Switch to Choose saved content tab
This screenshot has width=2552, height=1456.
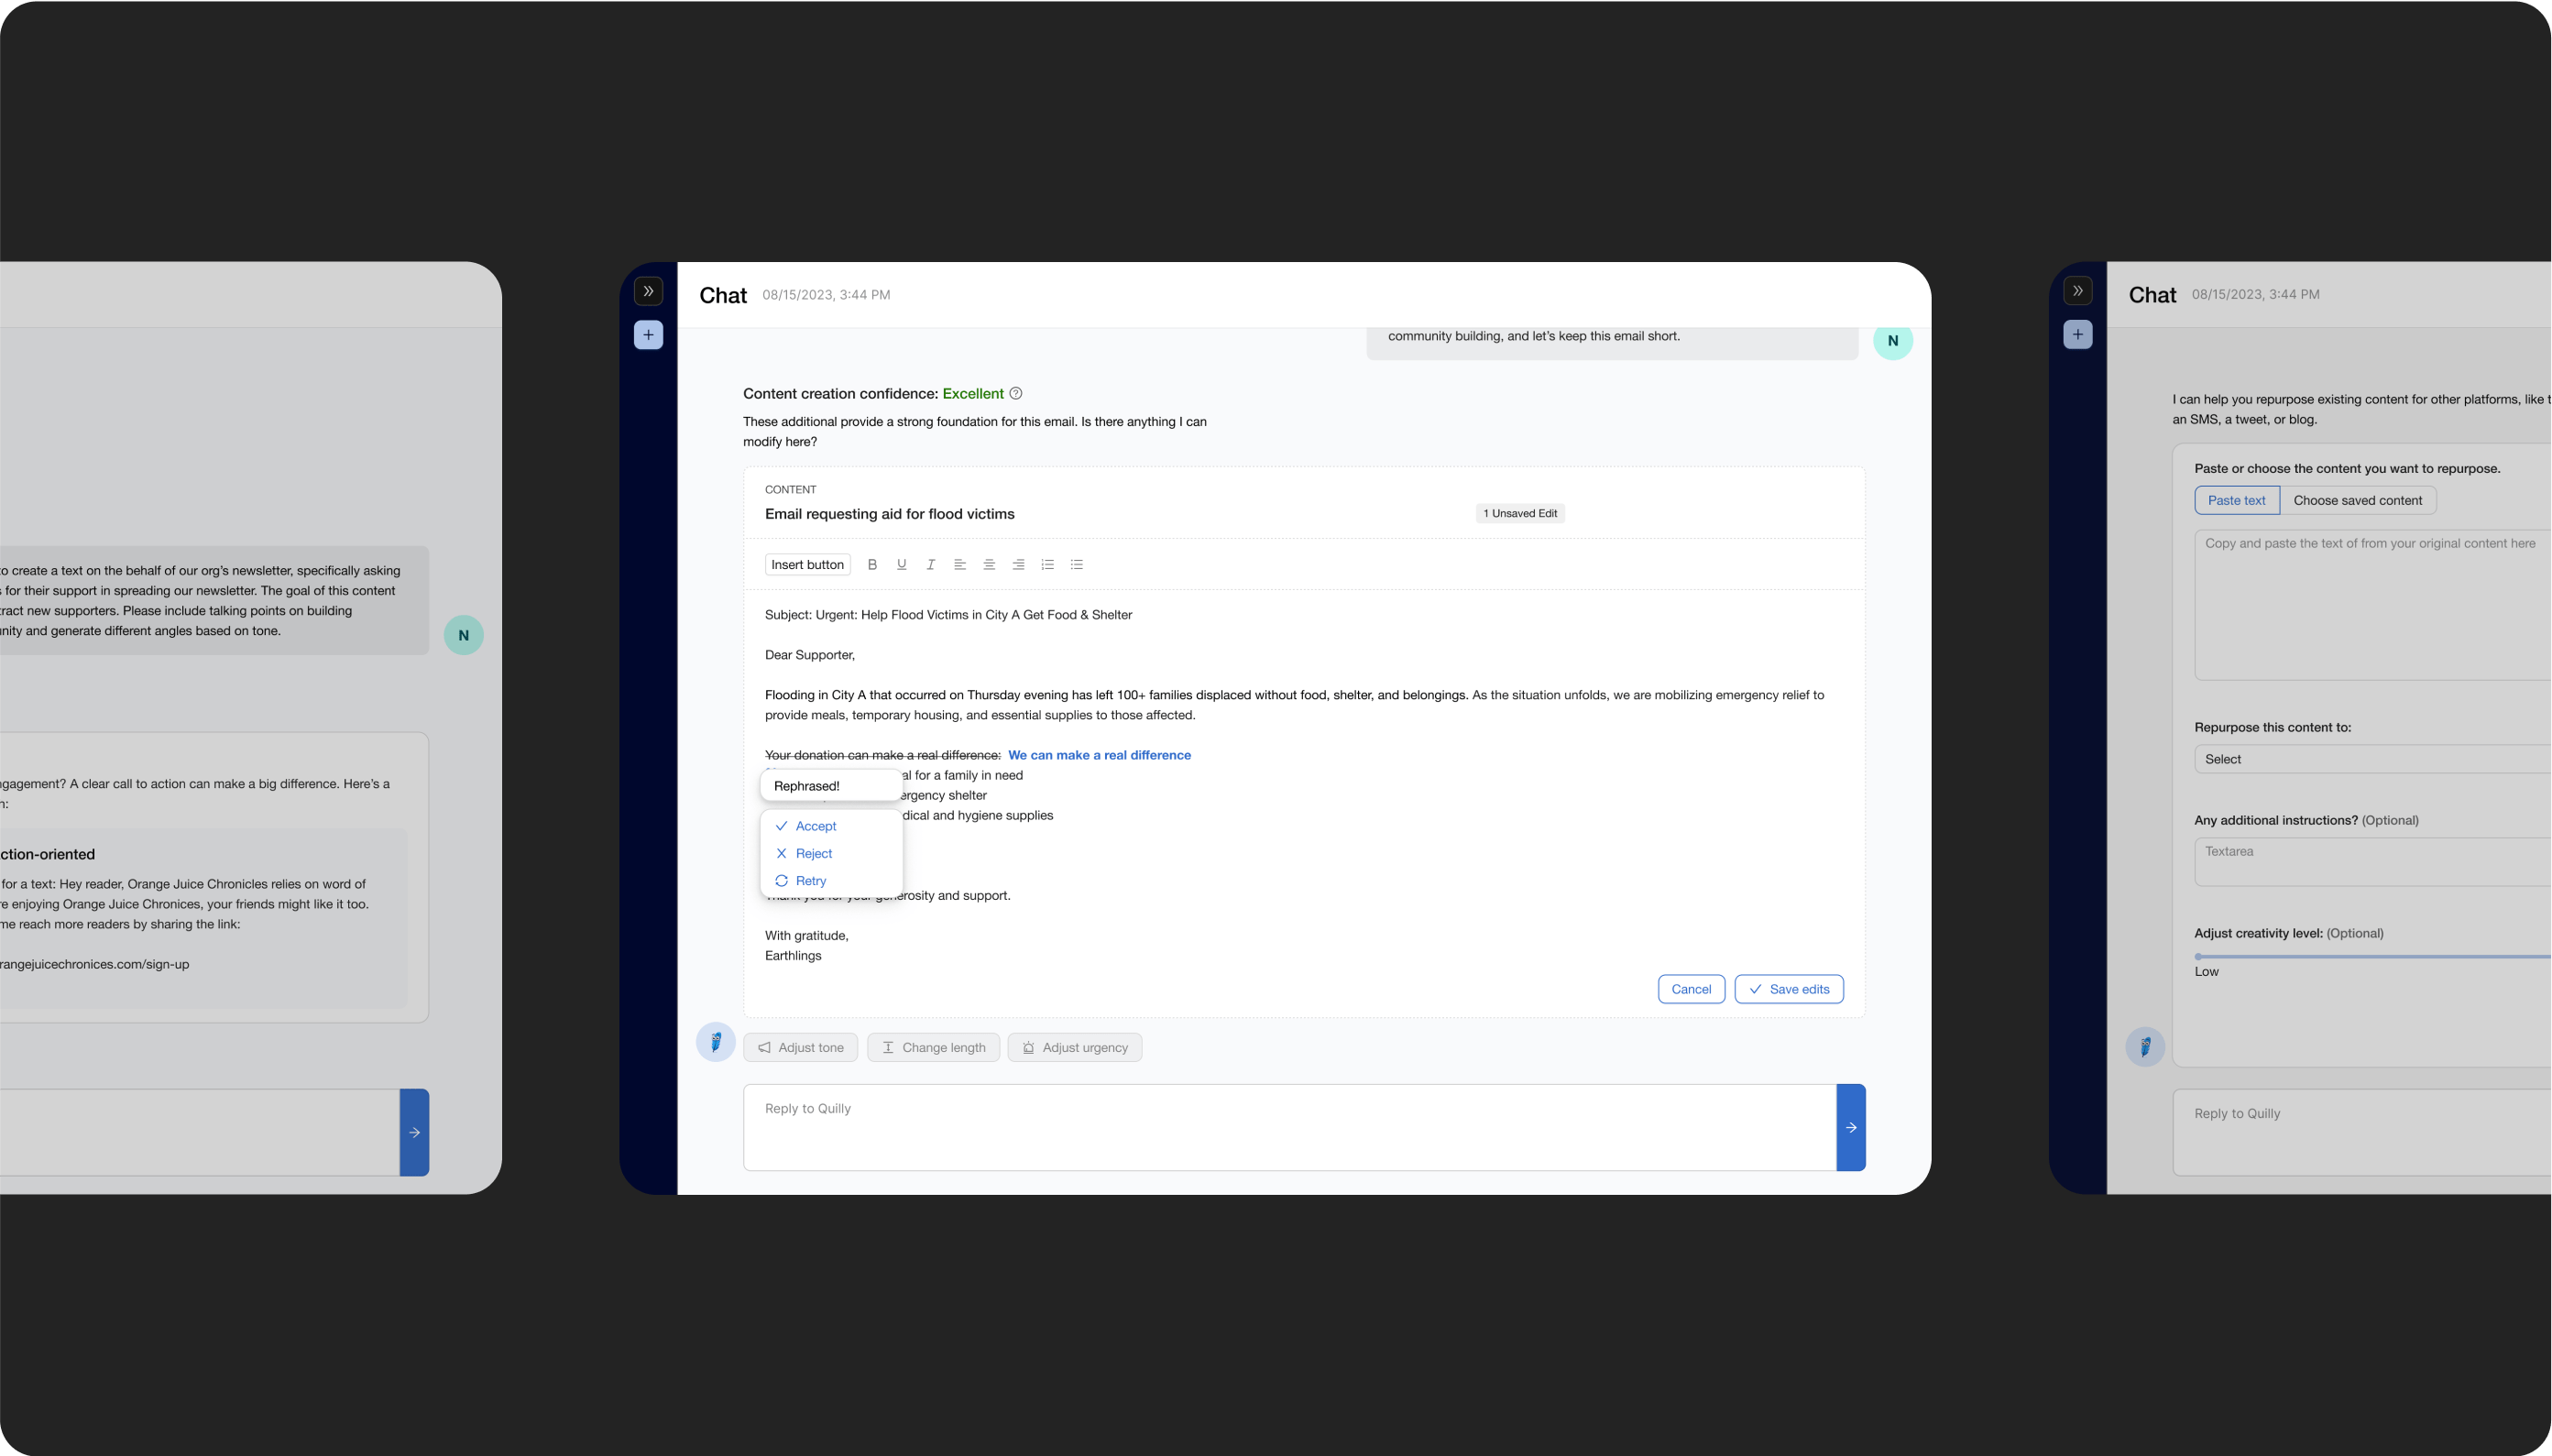click(x=2357, y=500)
